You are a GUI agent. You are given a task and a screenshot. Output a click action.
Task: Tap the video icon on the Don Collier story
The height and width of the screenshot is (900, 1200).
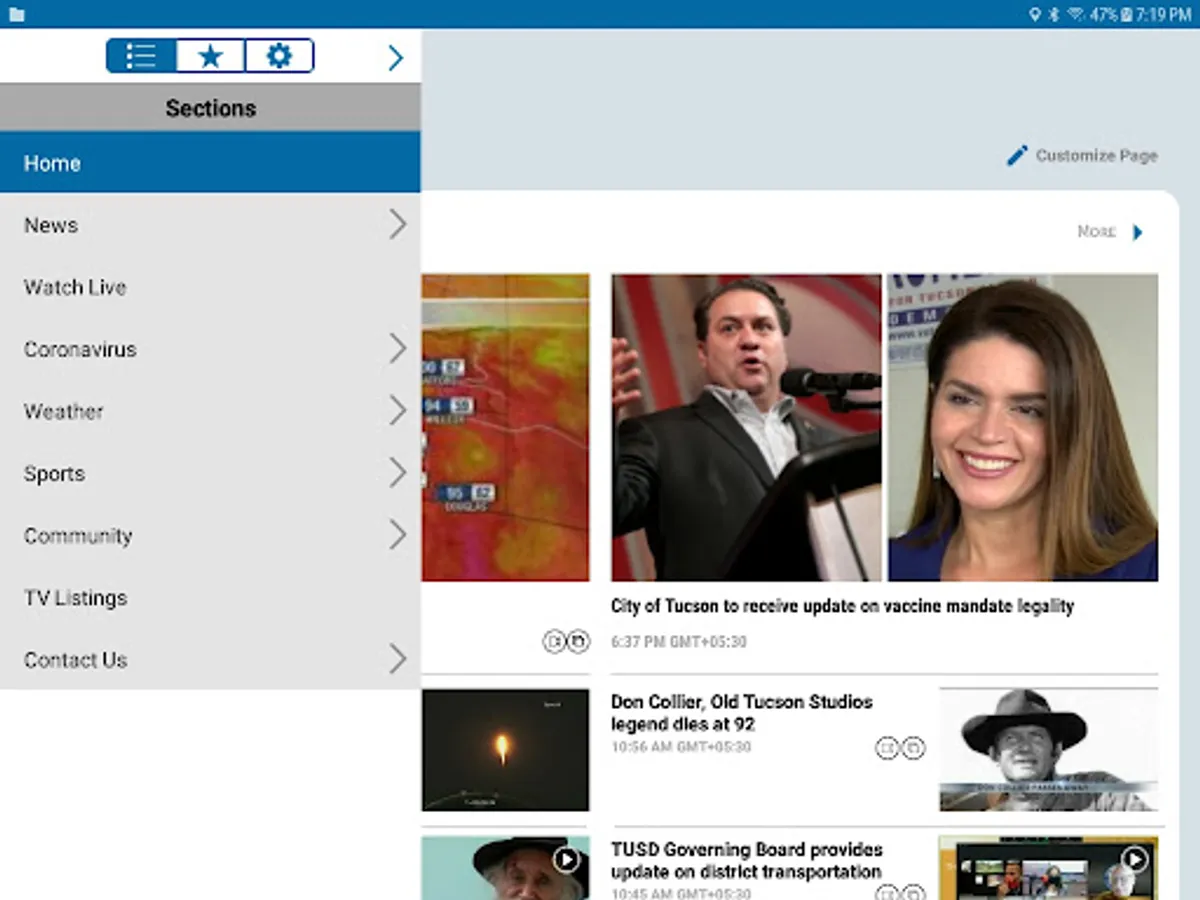(x=887, y=748)
